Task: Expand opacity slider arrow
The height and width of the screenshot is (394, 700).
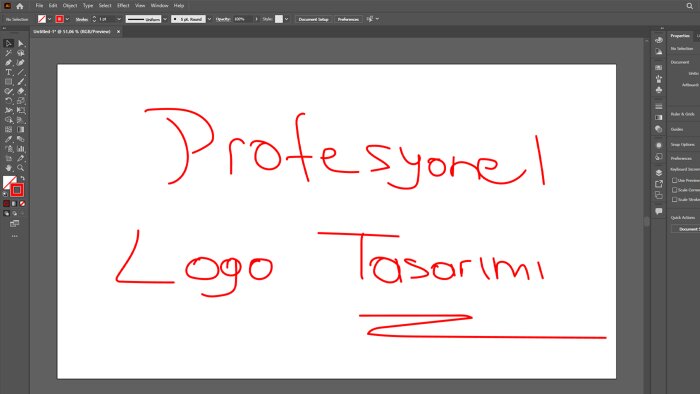Action: pyautogui.click(x=256, y=19)
